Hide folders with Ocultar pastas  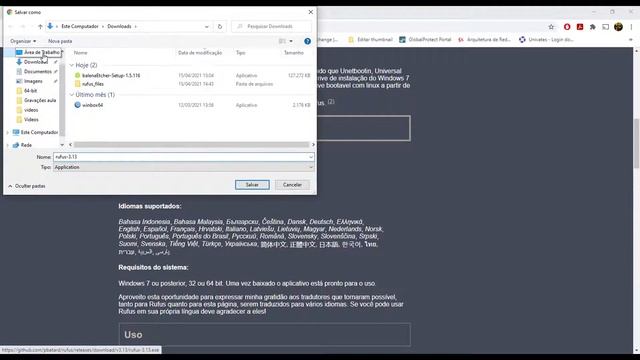click(27, 186)
